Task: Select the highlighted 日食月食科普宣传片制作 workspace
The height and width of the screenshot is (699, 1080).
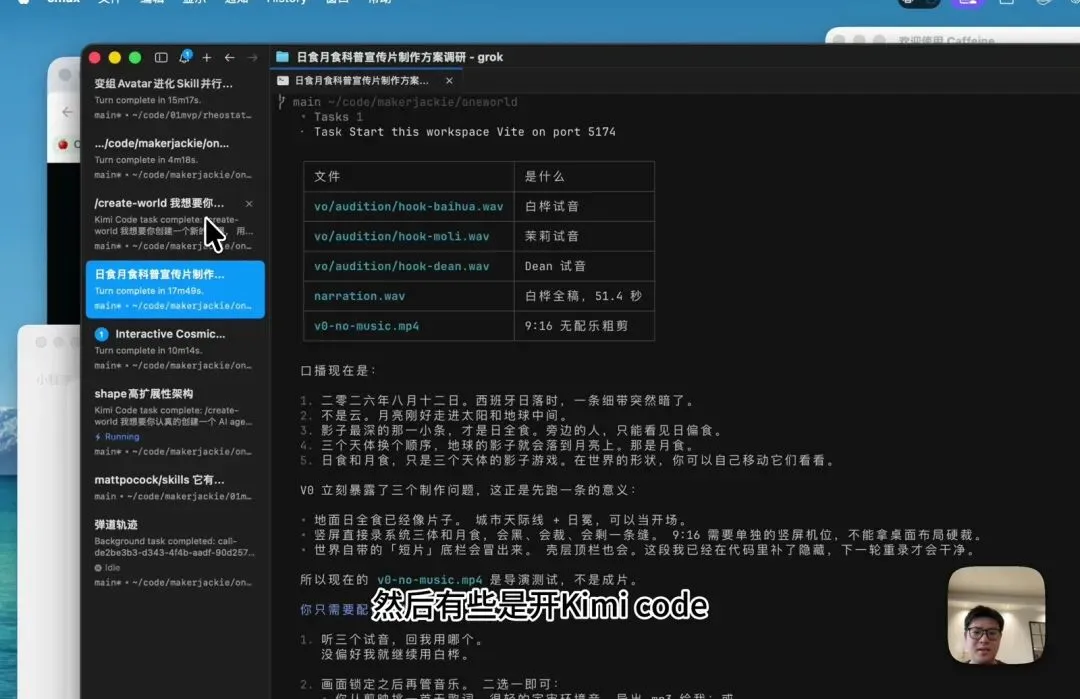Action: point(175,289)
